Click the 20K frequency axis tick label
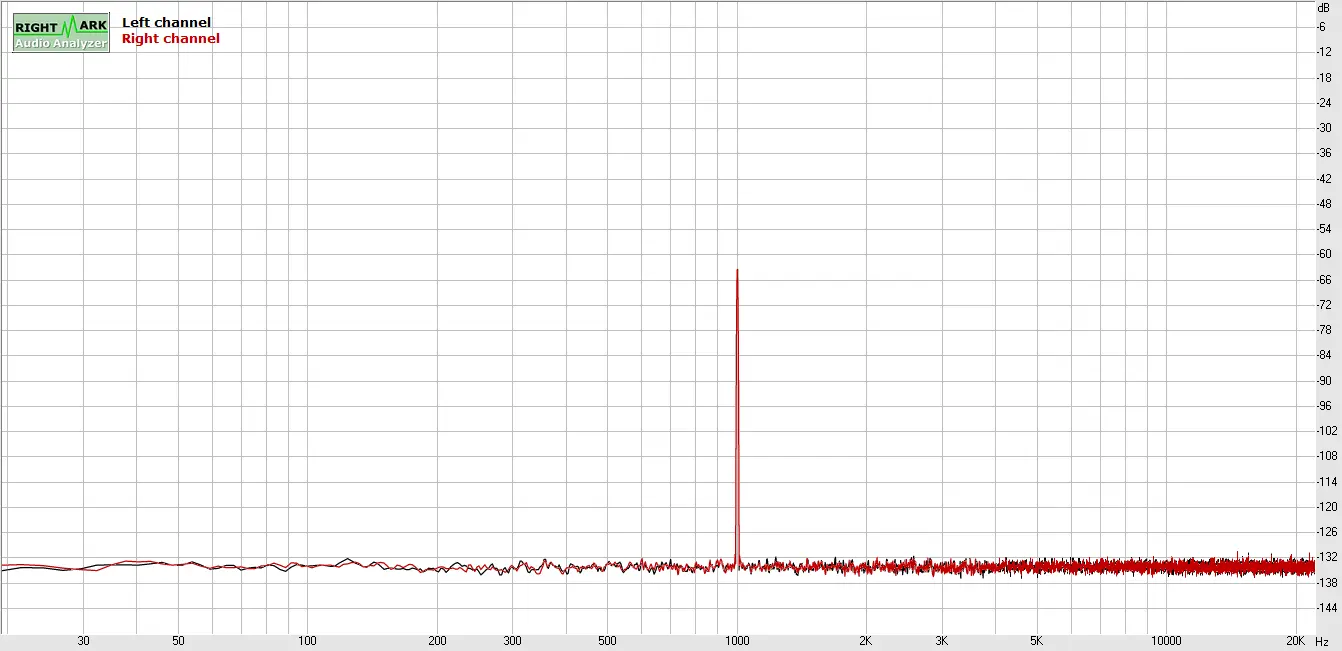The image size is (1342, 651). pos(1295,641)
